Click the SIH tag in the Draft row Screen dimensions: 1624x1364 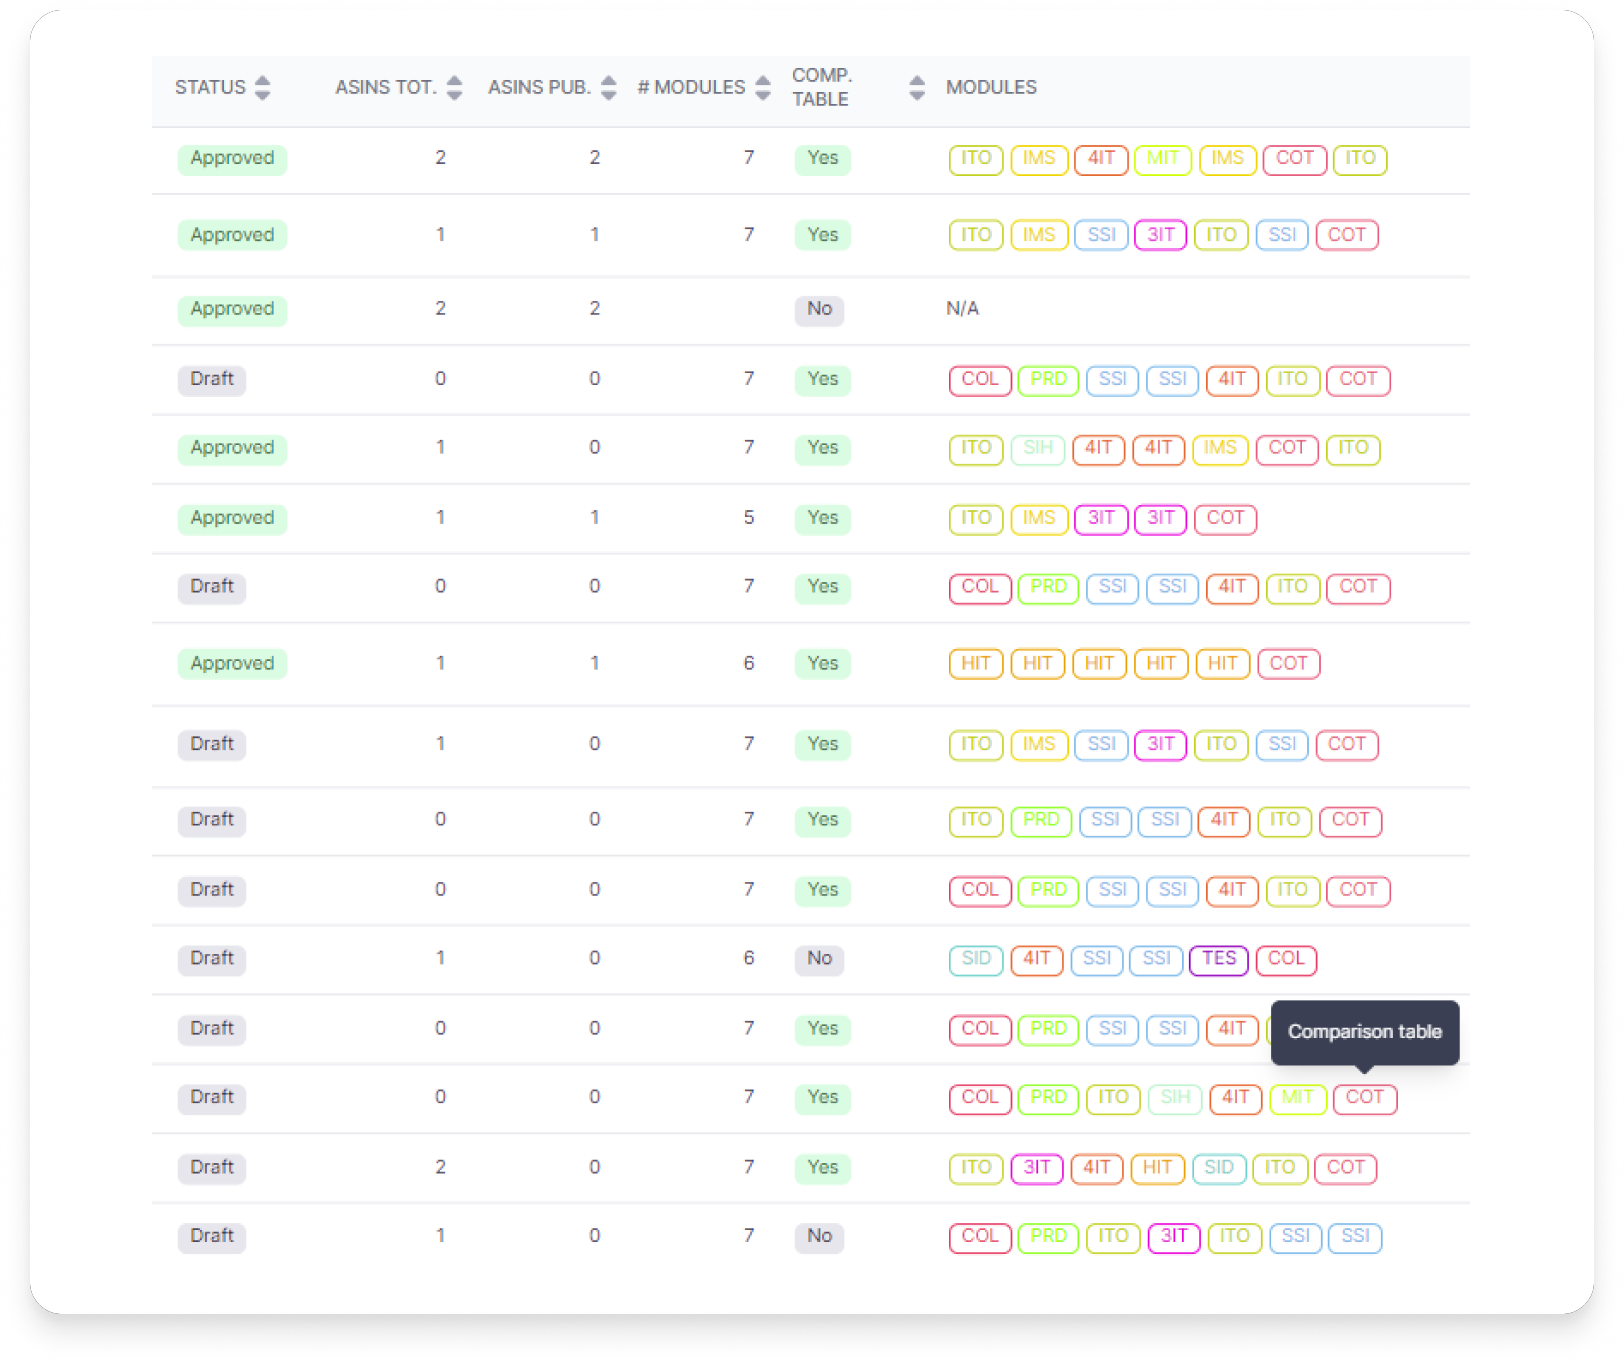1175,1098
